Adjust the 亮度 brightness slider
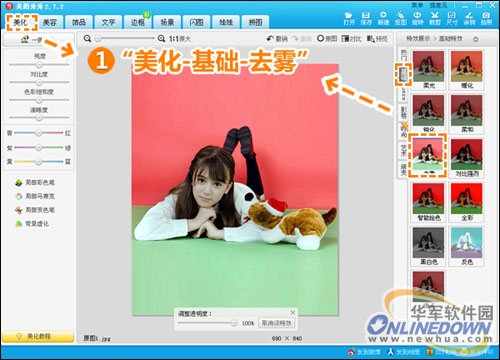Image resolution: width=500 pixels, height=360 pixels. coord(39,64)
